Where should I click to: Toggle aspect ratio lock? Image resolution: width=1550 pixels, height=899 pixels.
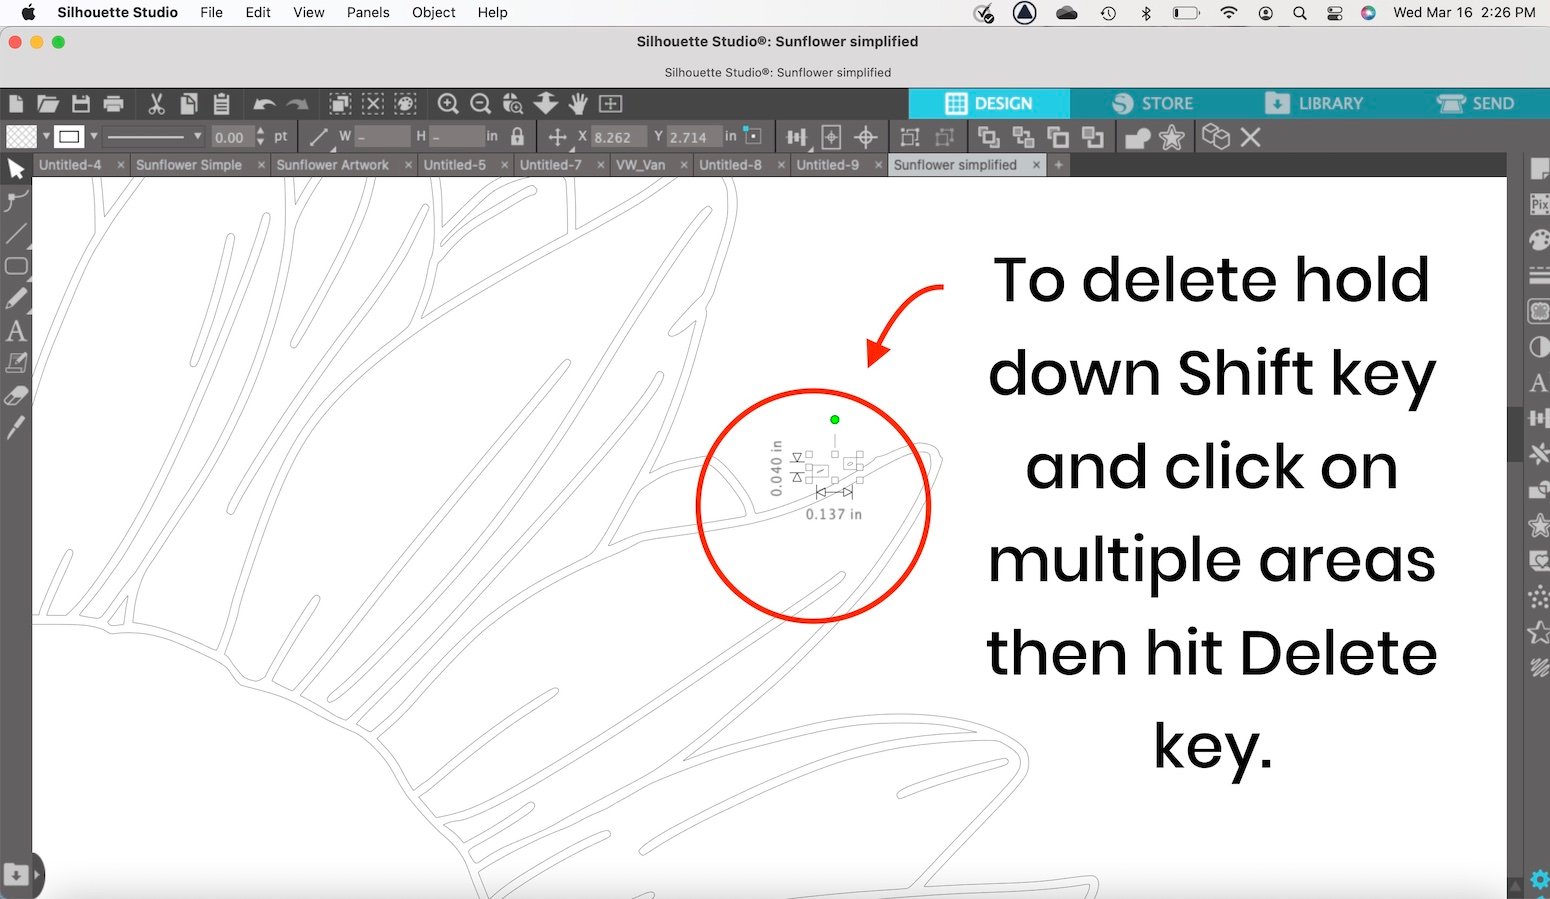point(517,137)
